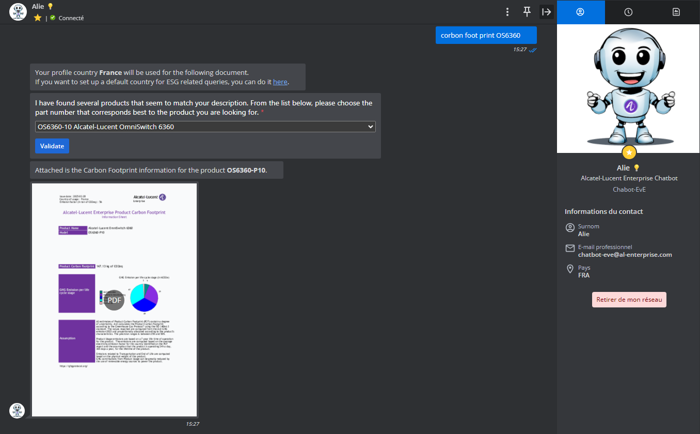Click the 'carbon foot print OS6360' sent message
Screen dimensions: 700x434
pyautogui.click(x=486, y=35)
